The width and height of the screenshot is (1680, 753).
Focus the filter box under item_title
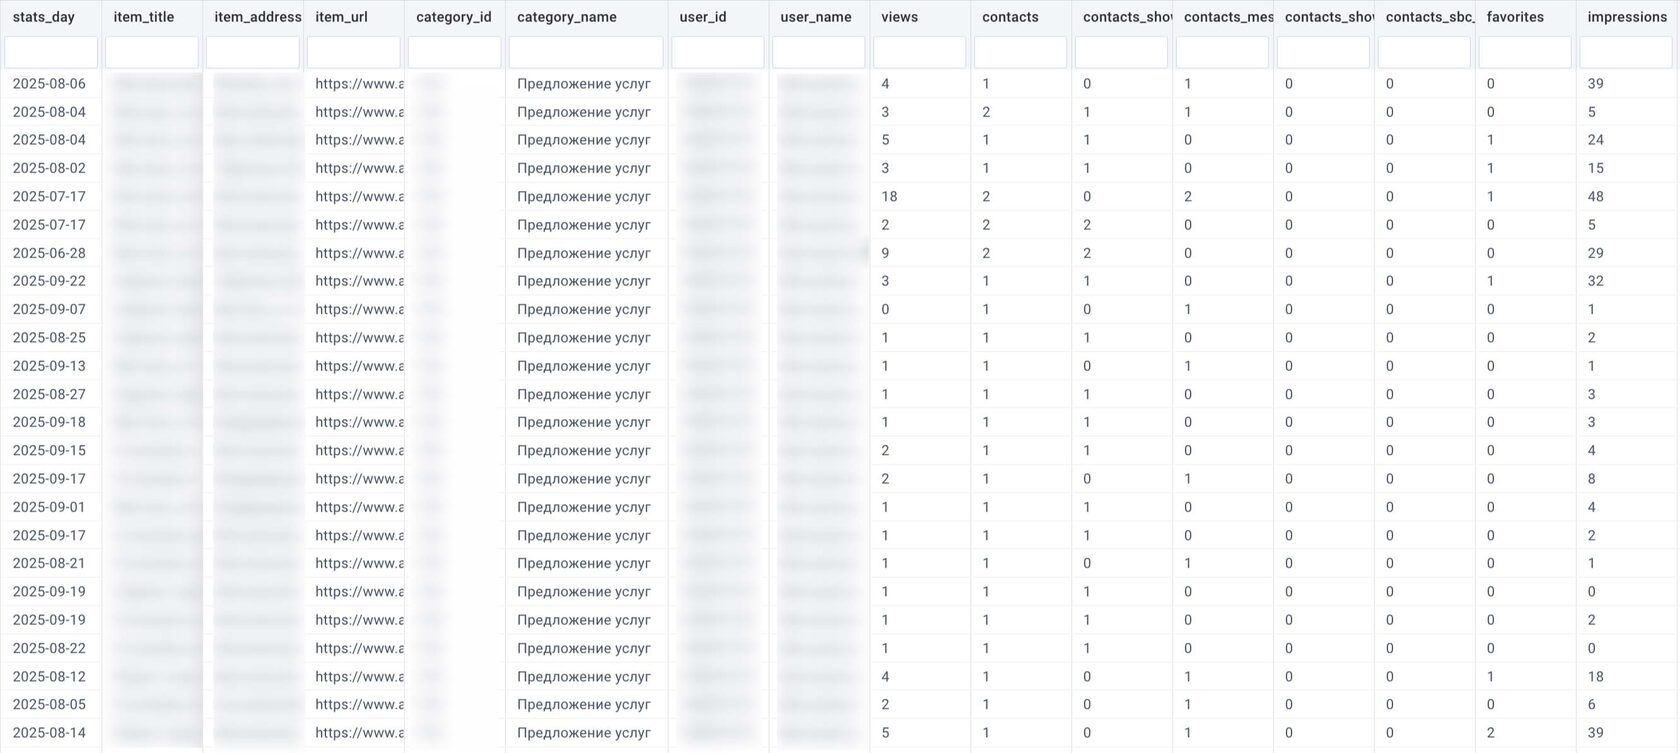coord(152,52)
